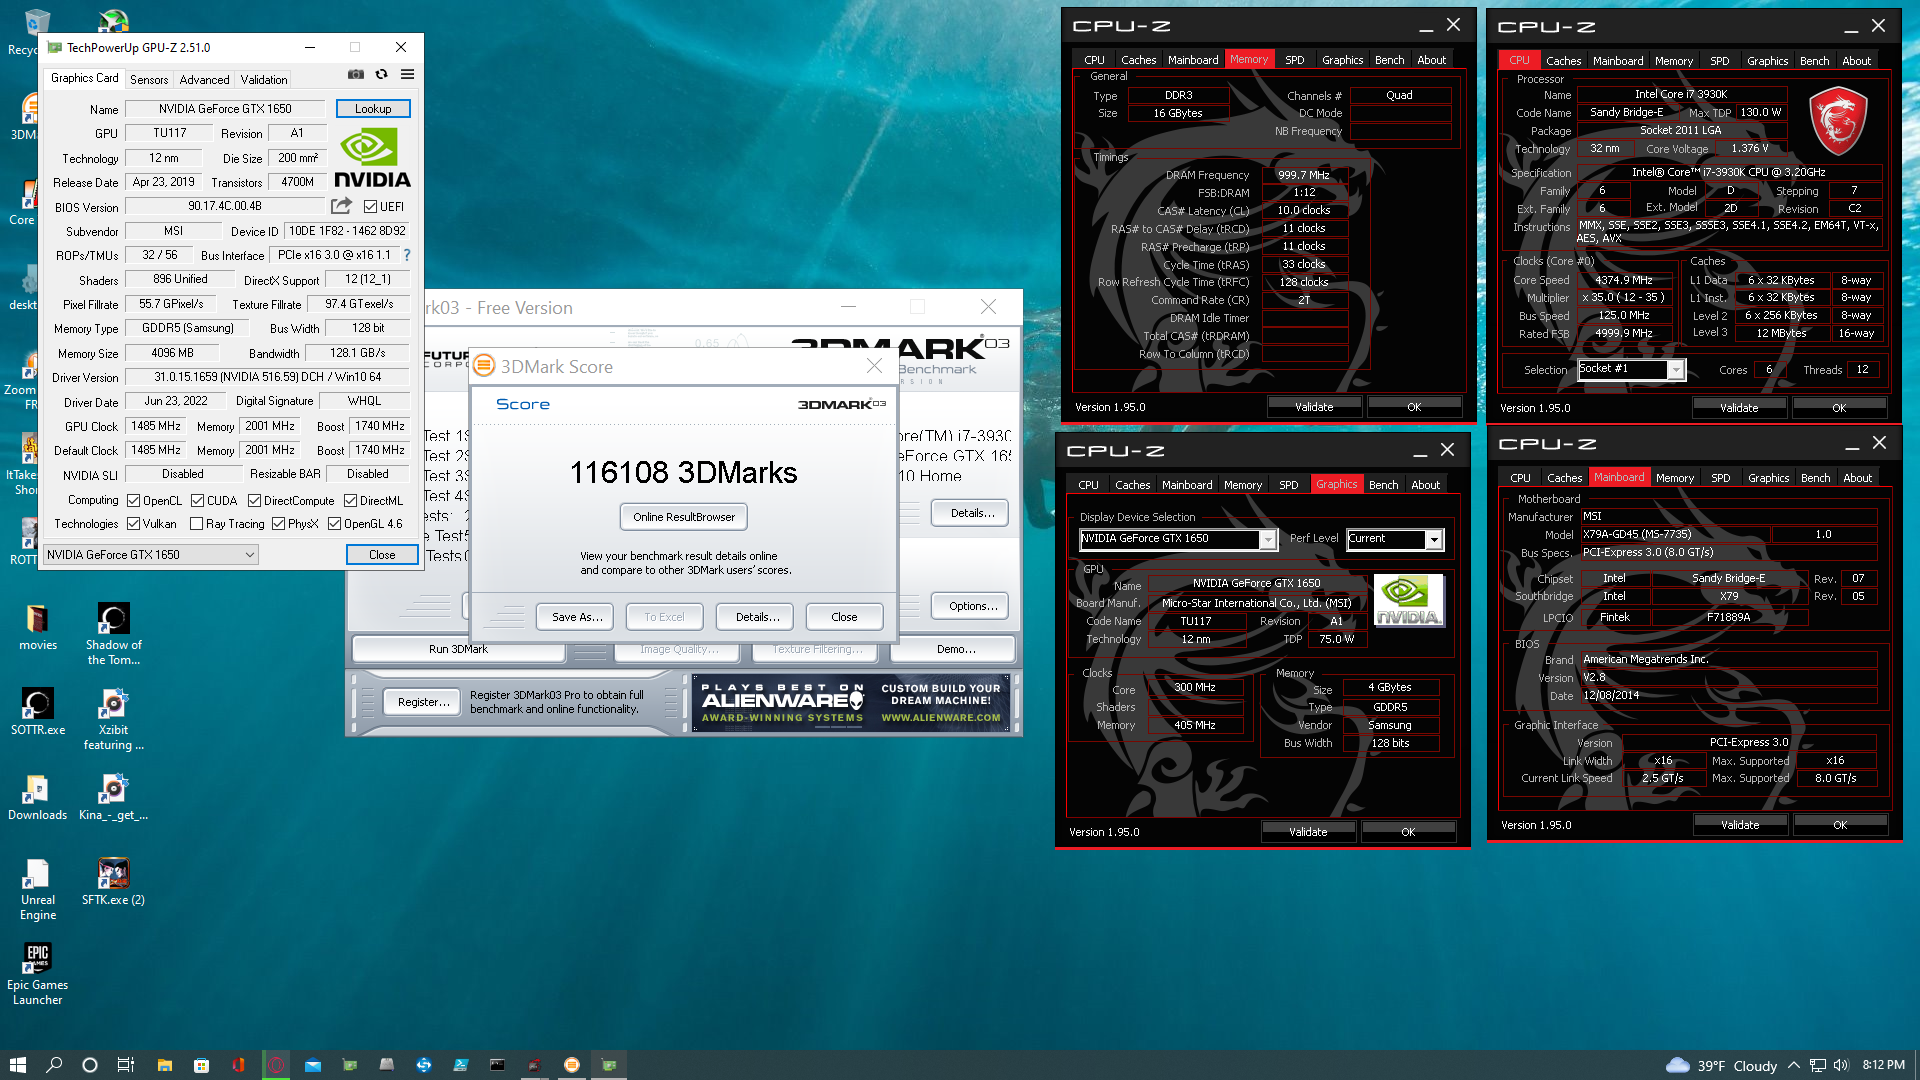Toggle Vulkan checkbox
Viewport: 1920px width, 1080px height.
coord(133,524)
